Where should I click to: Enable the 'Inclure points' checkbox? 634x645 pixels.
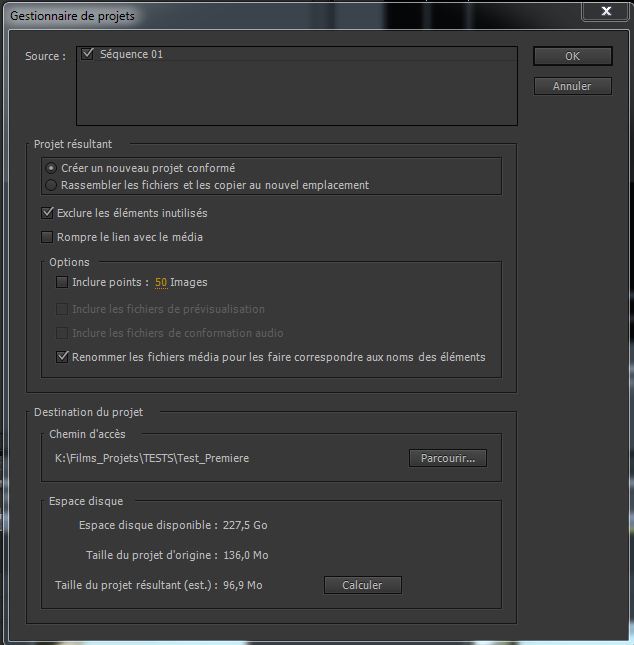point(62,282)
